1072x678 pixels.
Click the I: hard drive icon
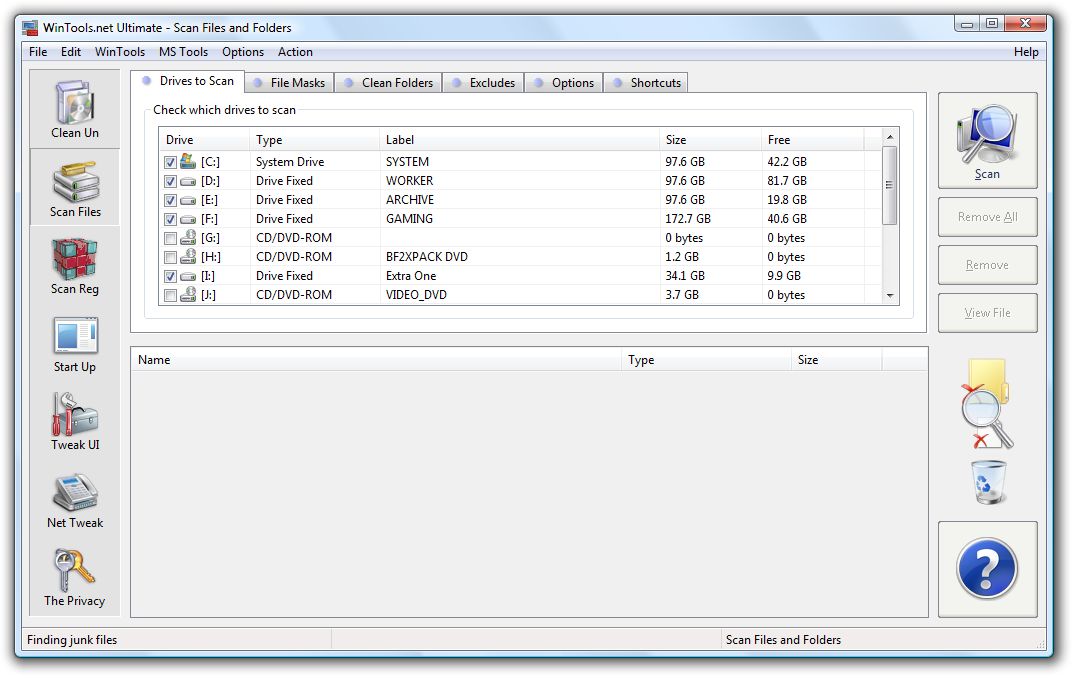(x=187, y=277)
